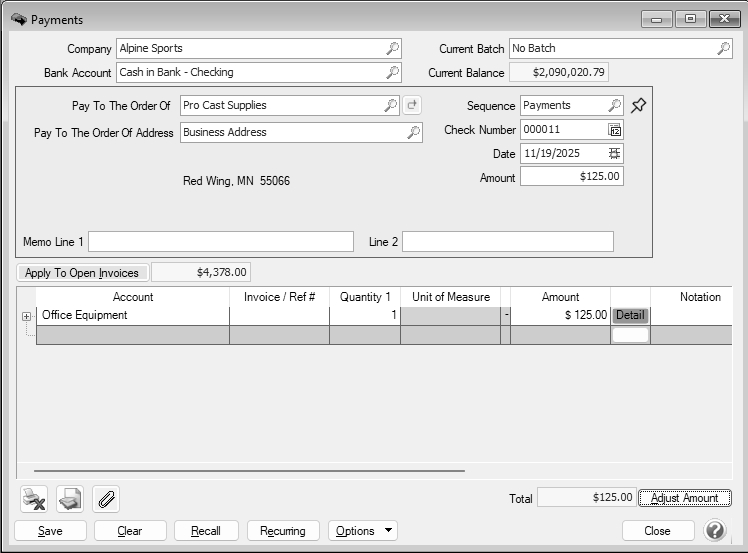Click into the Memo Line 1 field
The image size is (748, 553).
221,242
